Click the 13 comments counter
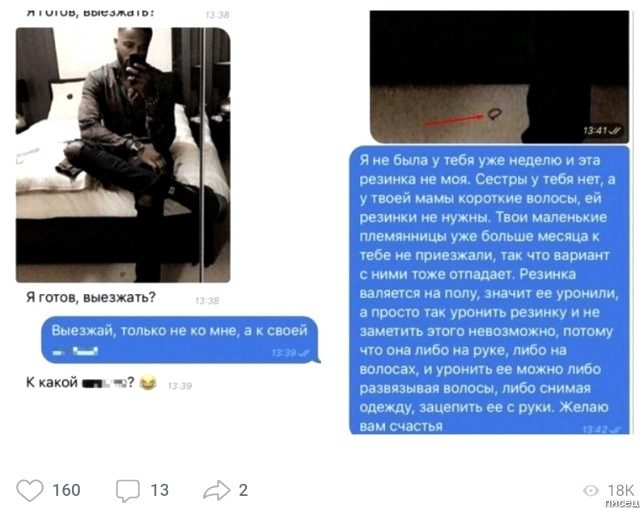Image resolution: width=640 pixels, height=508 pixels. point(159,490)
